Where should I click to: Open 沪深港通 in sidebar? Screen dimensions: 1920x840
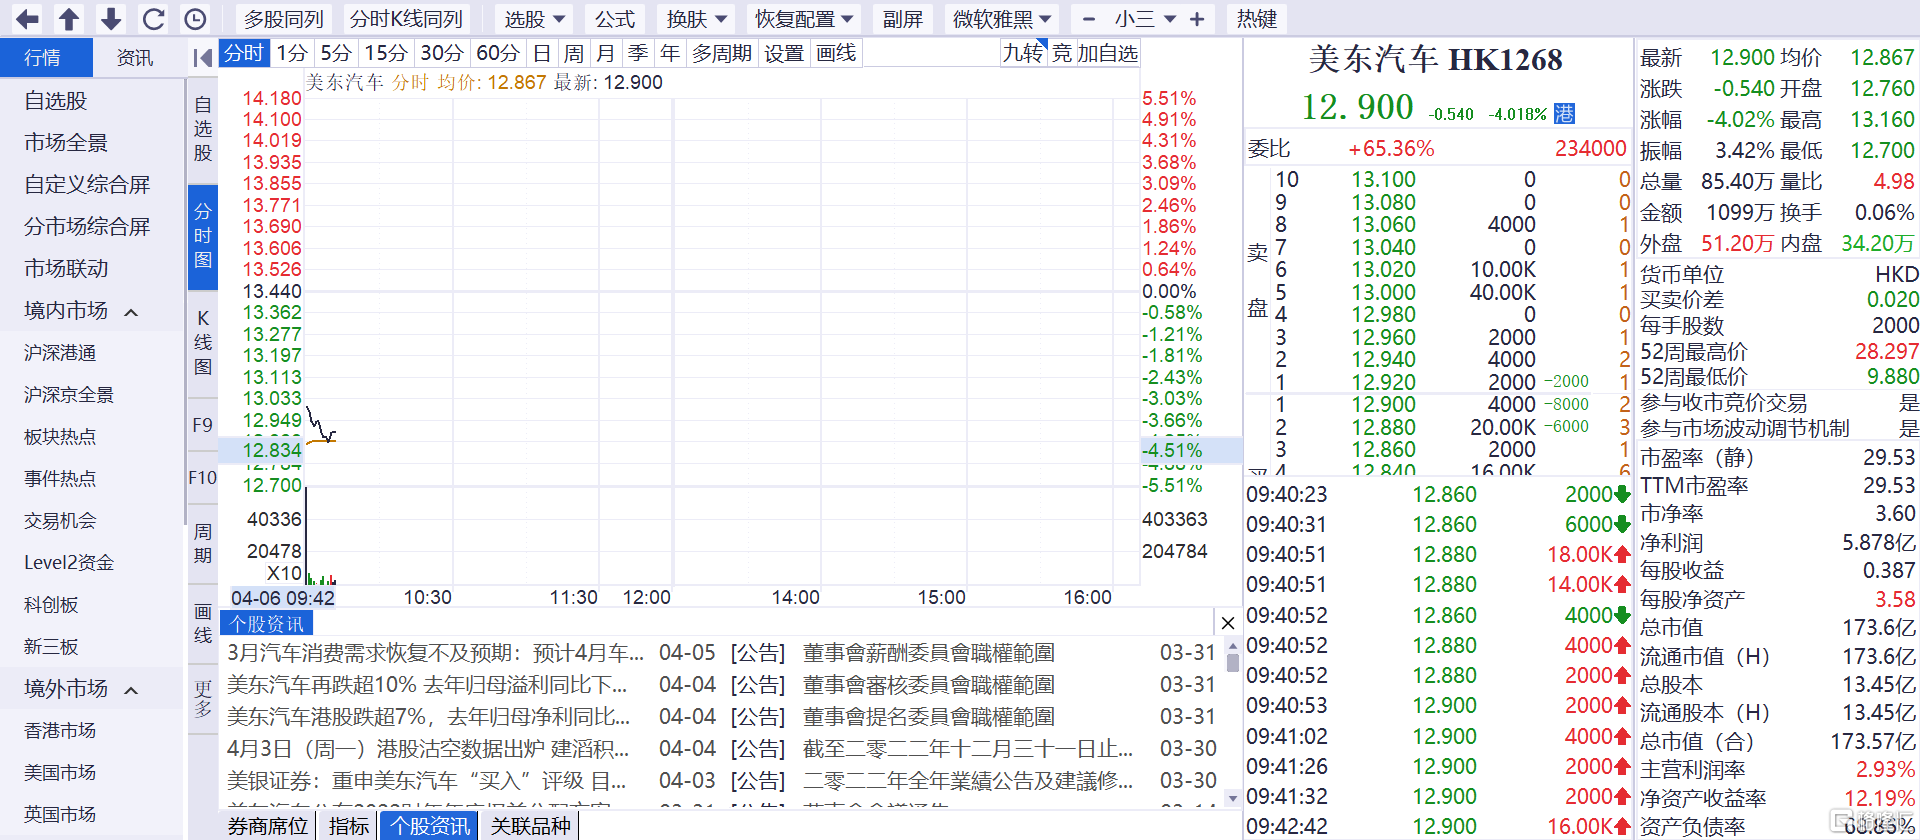[60, 353]
